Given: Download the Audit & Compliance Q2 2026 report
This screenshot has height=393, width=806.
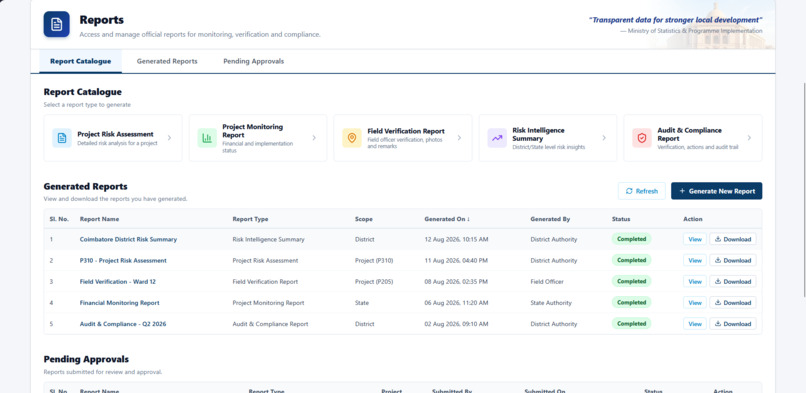Looking at the screenshot, I should point(733,324).
